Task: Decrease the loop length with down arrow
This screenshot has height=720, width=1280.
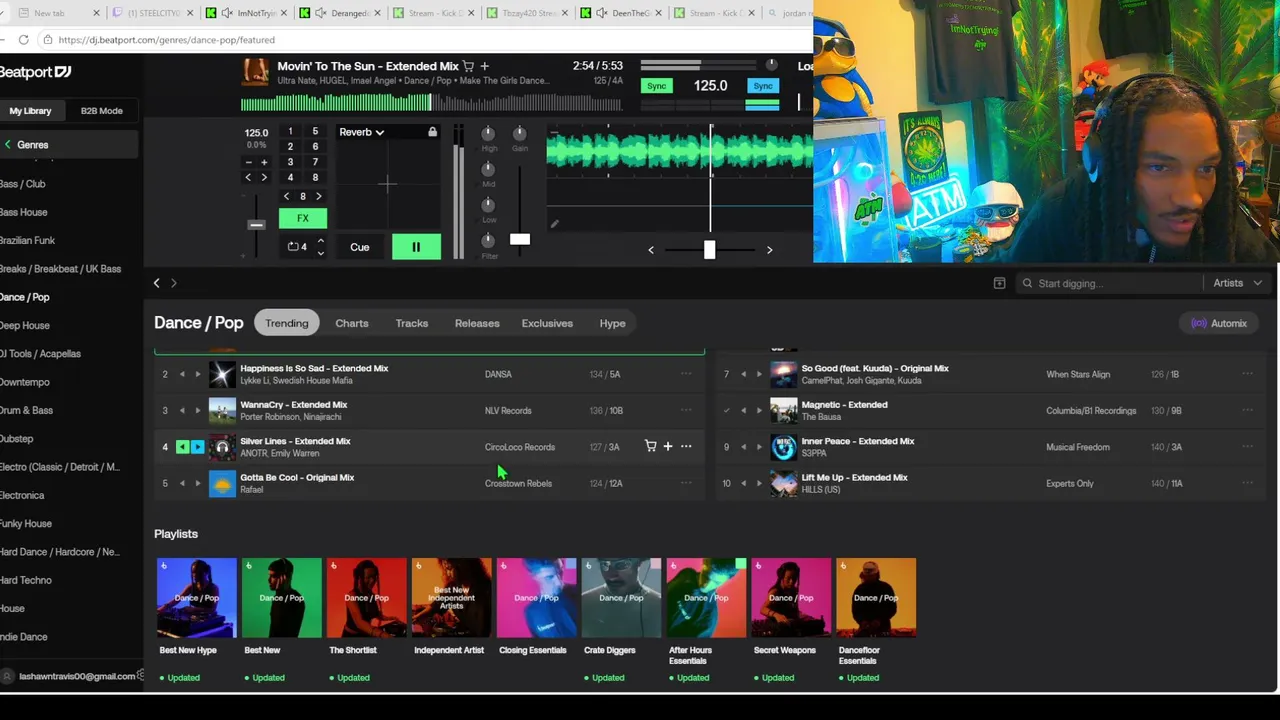Action: pyautogui.click(x=320, y=252)
